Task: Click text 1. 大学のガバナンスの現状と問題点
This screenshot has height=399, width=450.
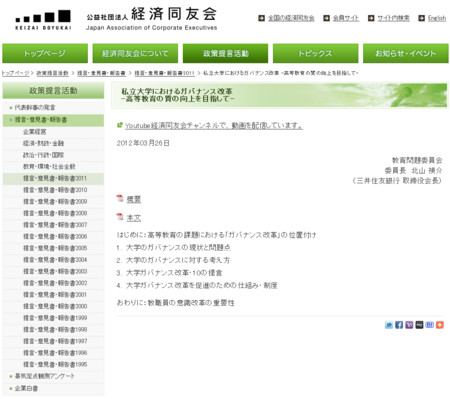Action: tap(173, 248)
